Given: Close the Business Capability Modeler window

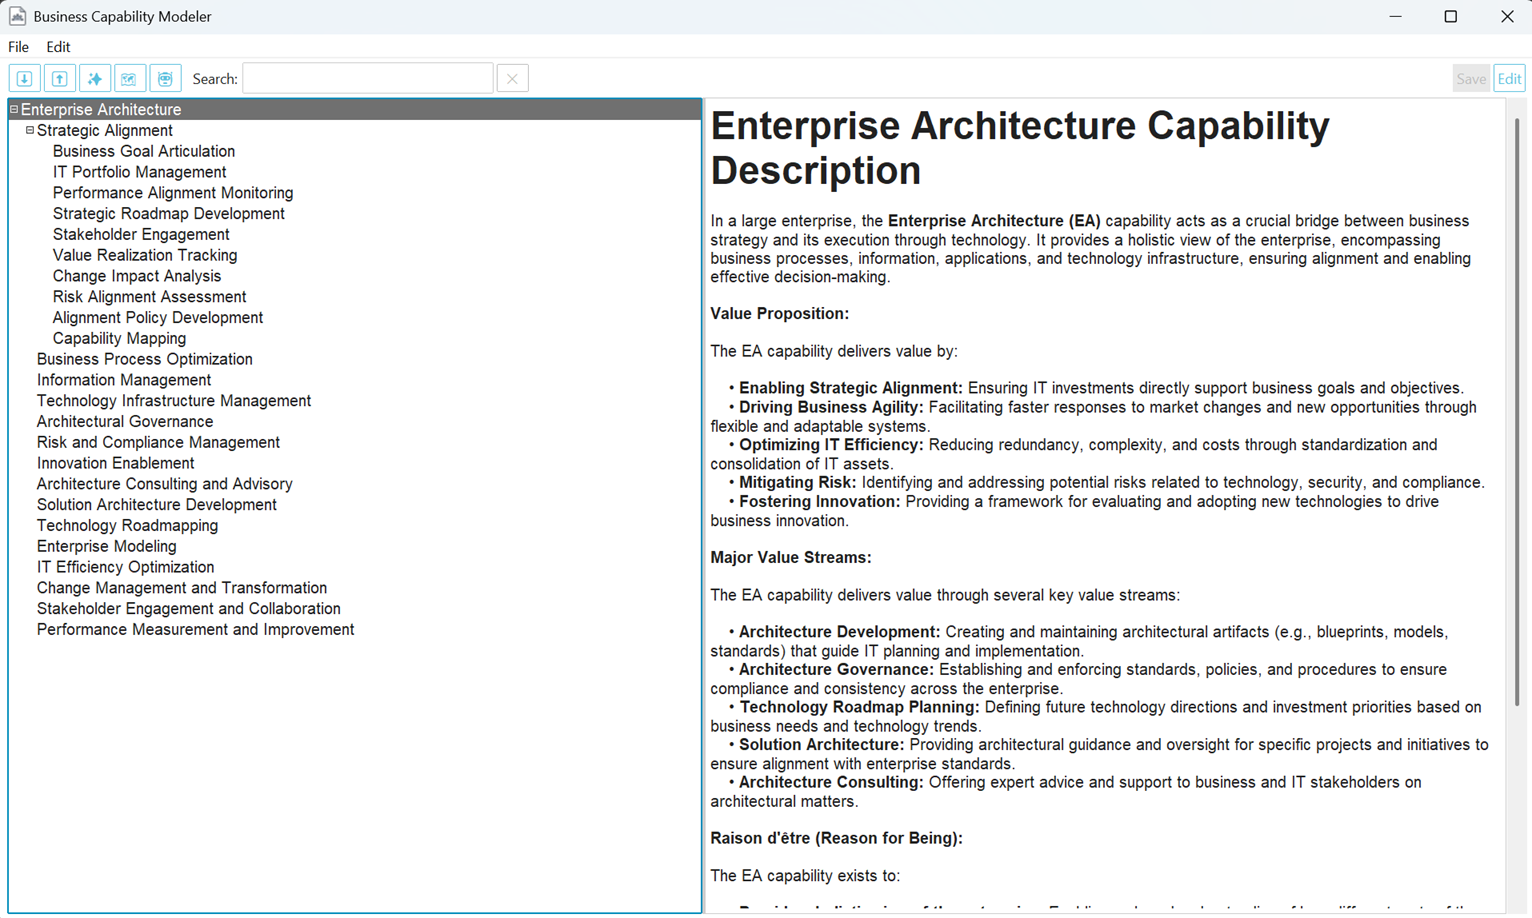Looking at the screenshot, I should coord(1506,16).
